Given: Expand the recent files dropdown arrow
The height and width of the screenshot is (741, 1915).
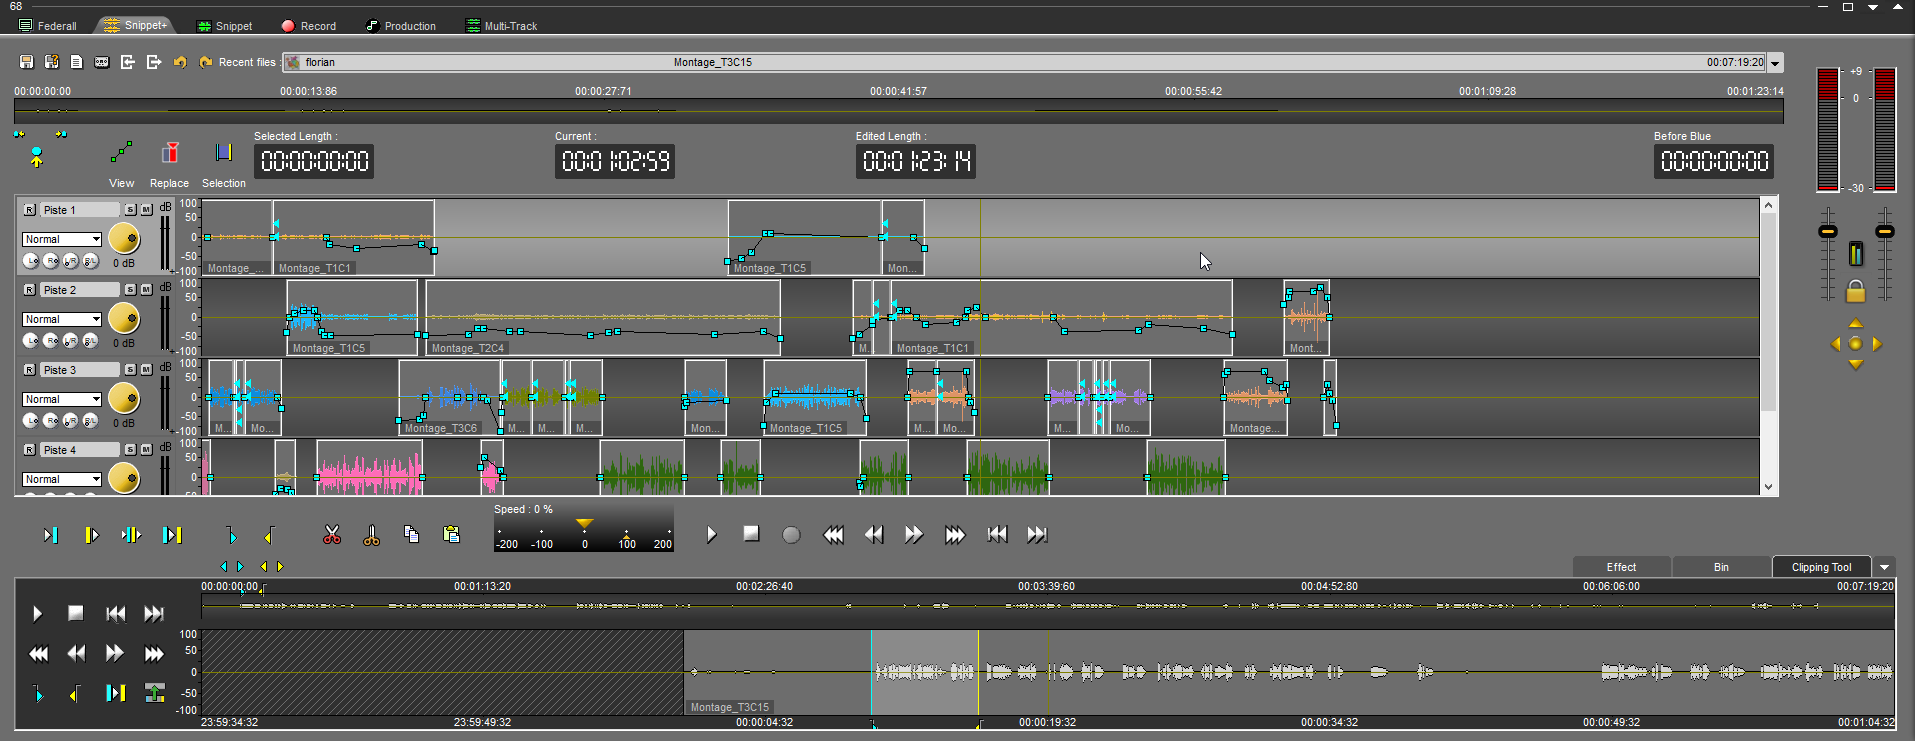Looking at the screenshot, I should point(1775,63).
